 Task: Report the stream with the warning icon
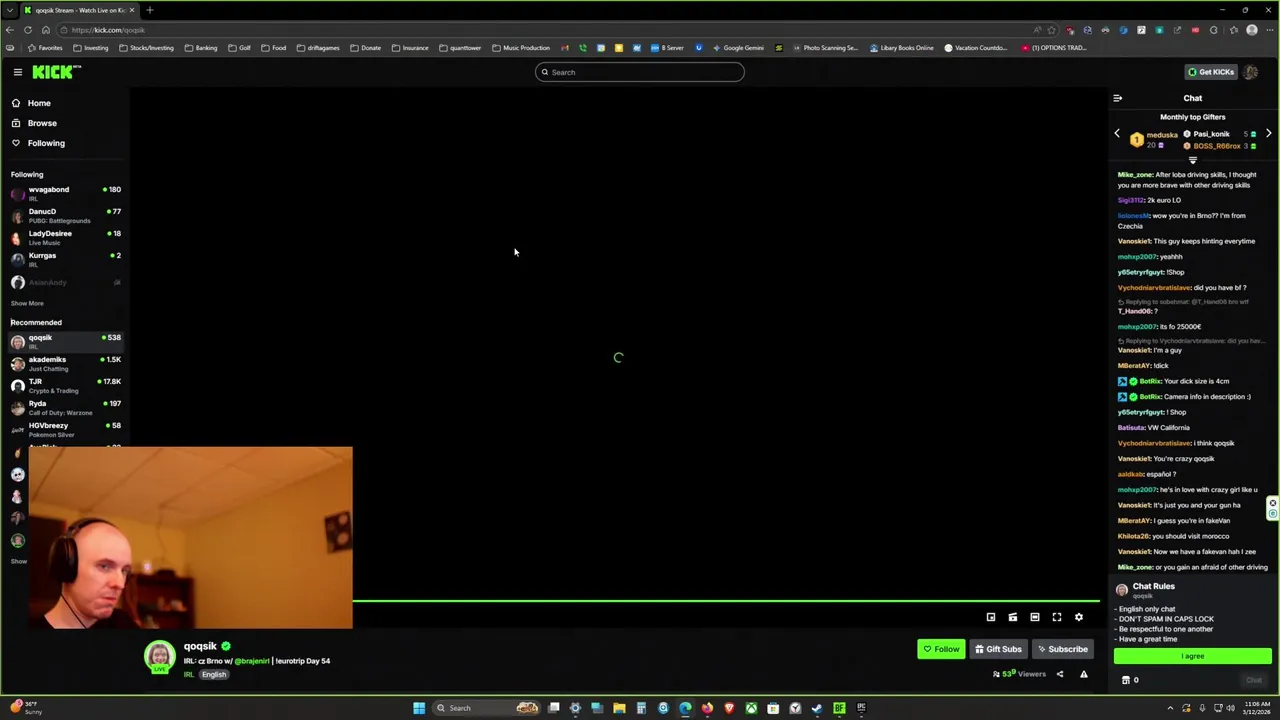click(x=1083, y=674)
